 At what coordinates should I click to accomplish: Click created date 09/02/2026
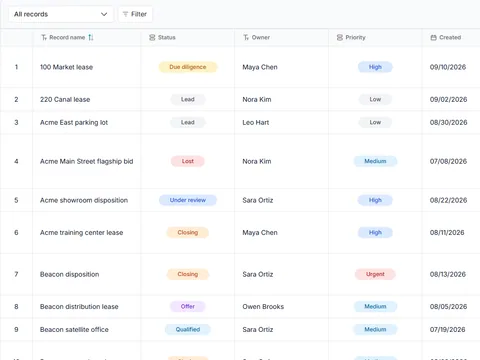point(448,100)
